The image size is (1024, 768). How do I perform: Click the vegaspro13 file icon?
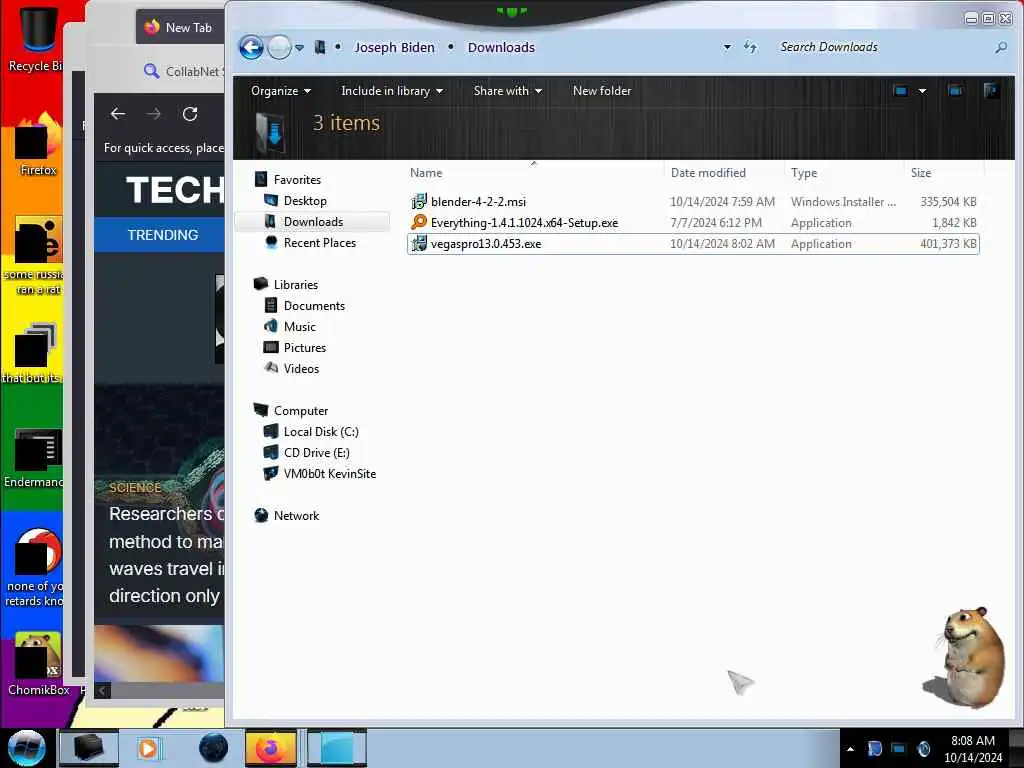(419, 244)
